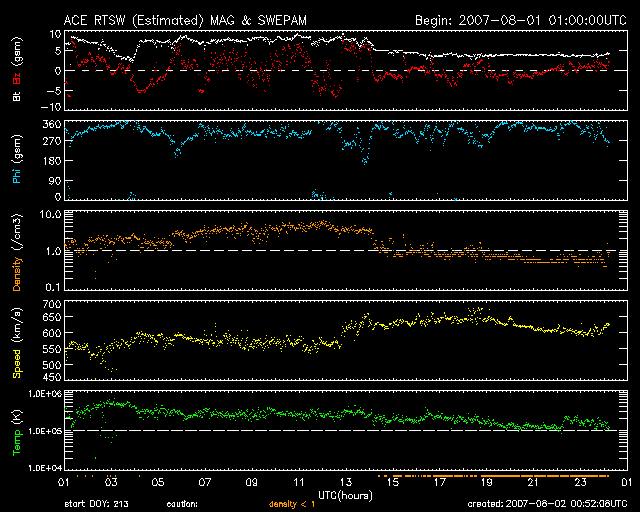Click the orange 'Density (/cm3)' axis label
This screenshot has height=512, width=640.
[x=17, y=252]
